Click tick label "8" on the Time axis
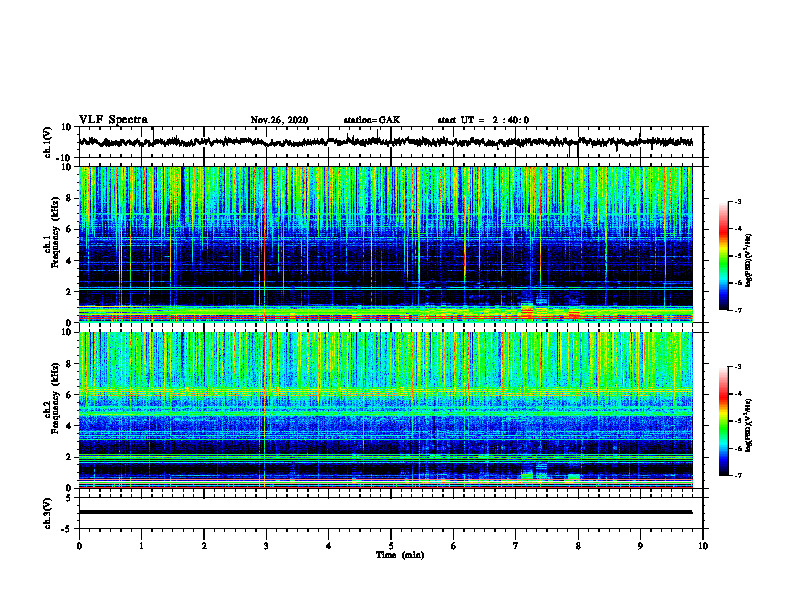 (578, 546)
